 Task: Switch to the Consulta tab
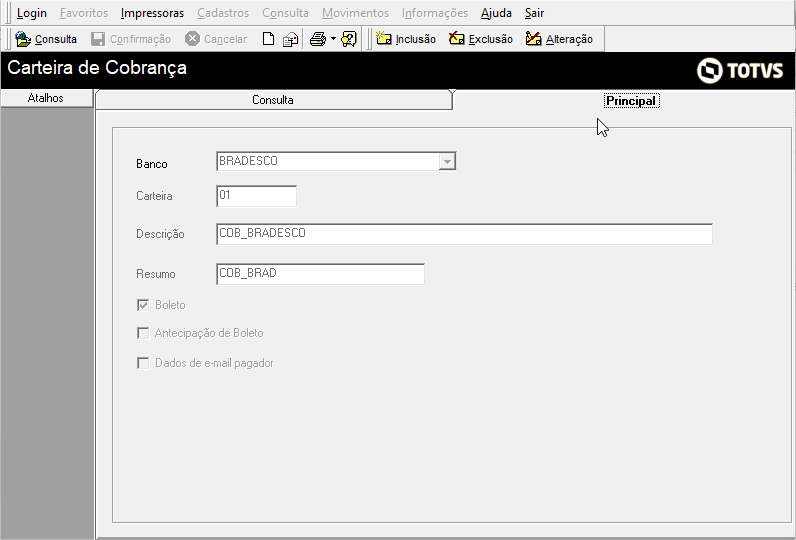273,100
